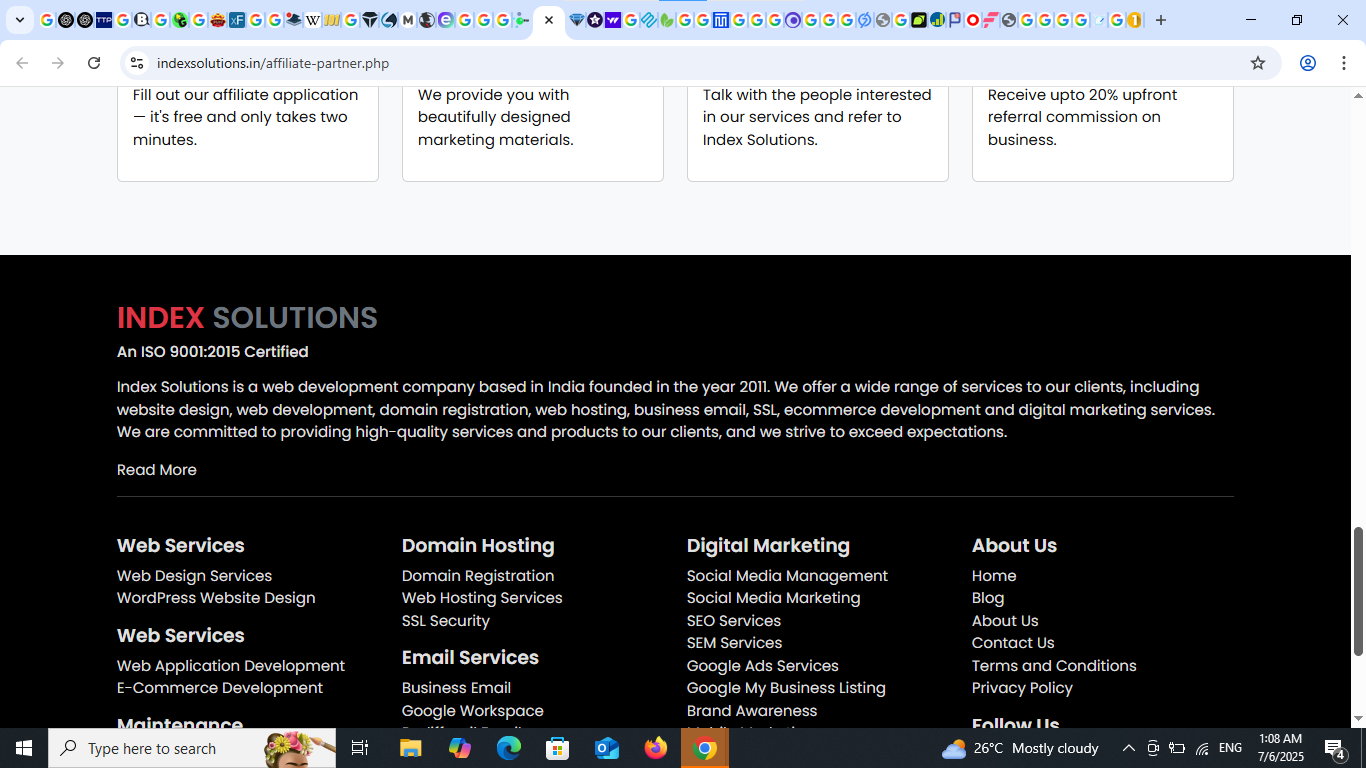Open the Blog footer link
This screenshot has height=768, width=1366.
pos(988,598)
